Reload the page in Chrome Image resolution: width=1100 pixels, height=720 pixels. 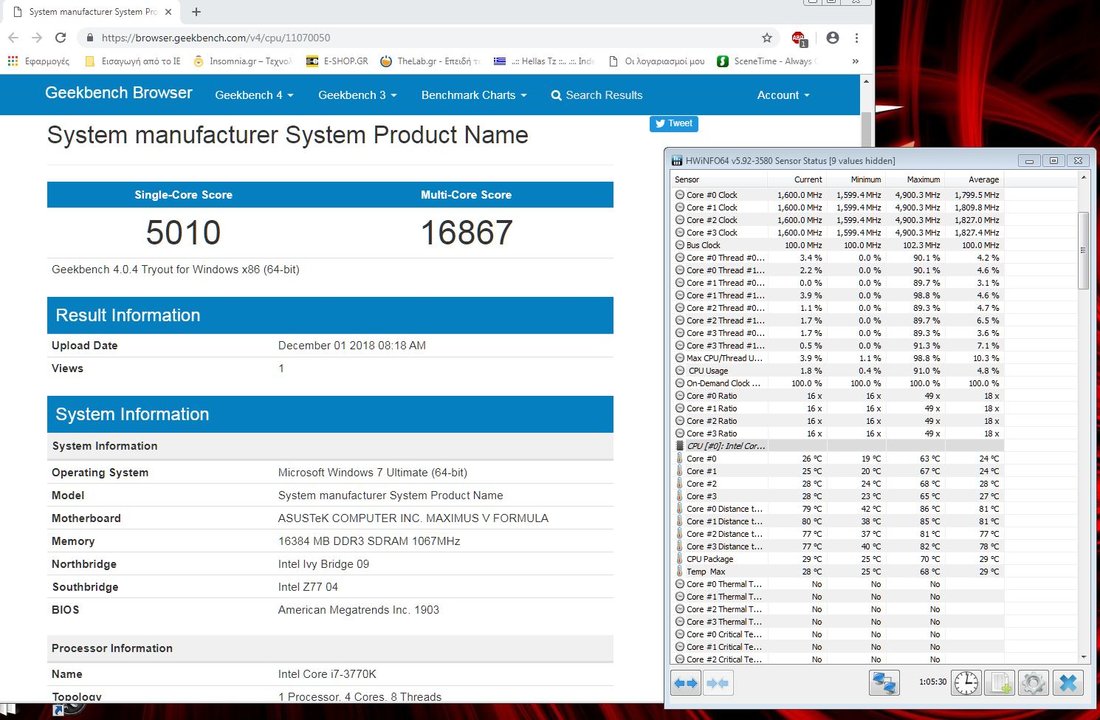(x=60, y=38)
